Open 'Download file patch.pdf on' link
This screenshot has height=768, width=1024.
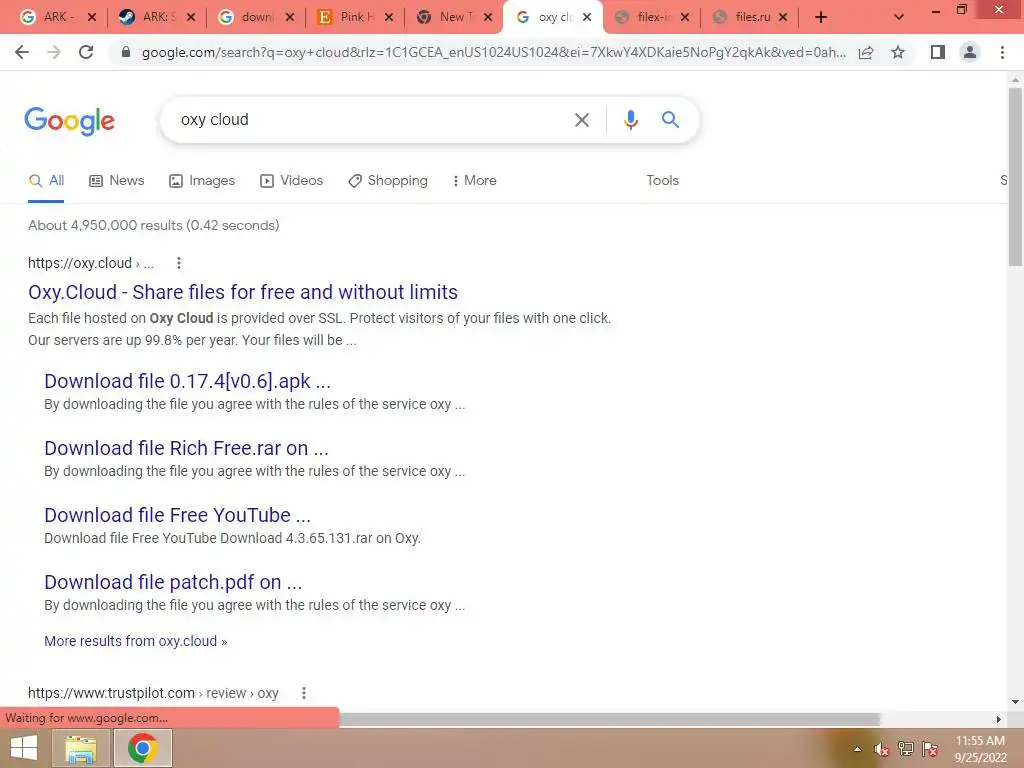[x=173, y=582]
